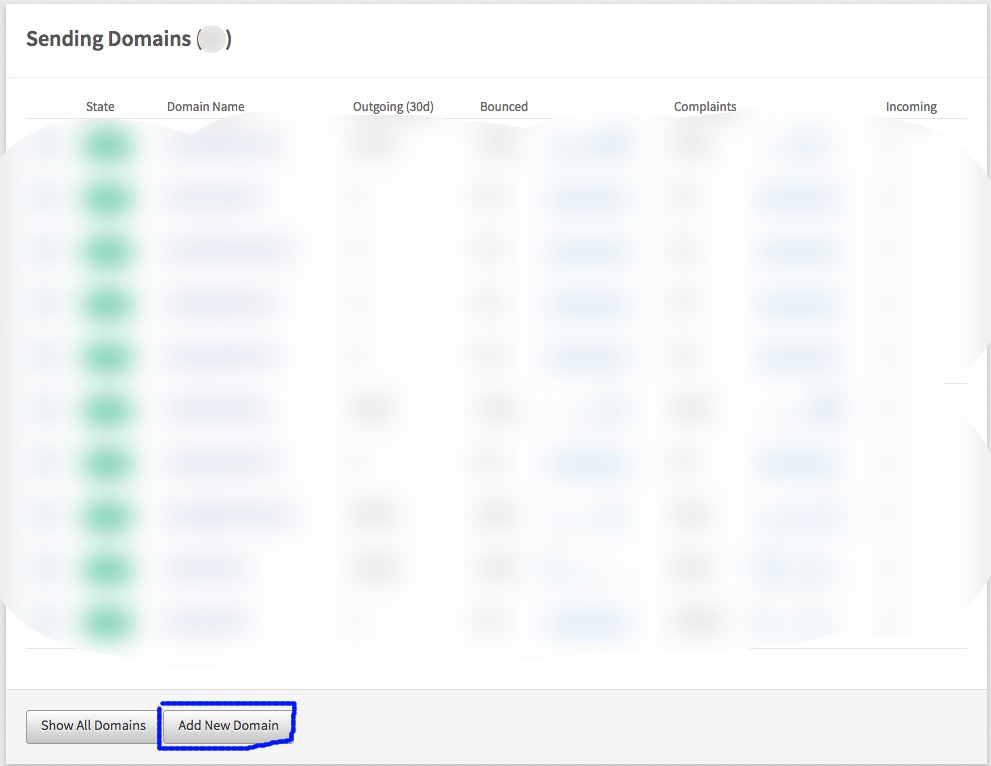991x766 pixels.
Task: Click the Complaints column header
Action: coord(704,107)
